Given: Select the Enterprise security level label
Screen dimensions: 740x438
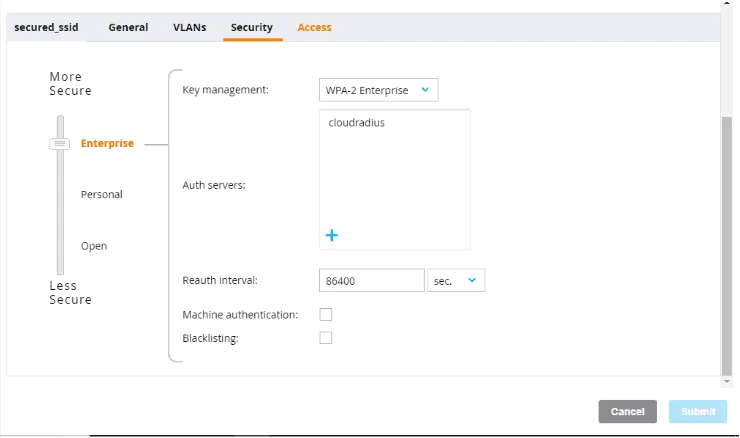Looking at the screenshot, I should 107,144.
